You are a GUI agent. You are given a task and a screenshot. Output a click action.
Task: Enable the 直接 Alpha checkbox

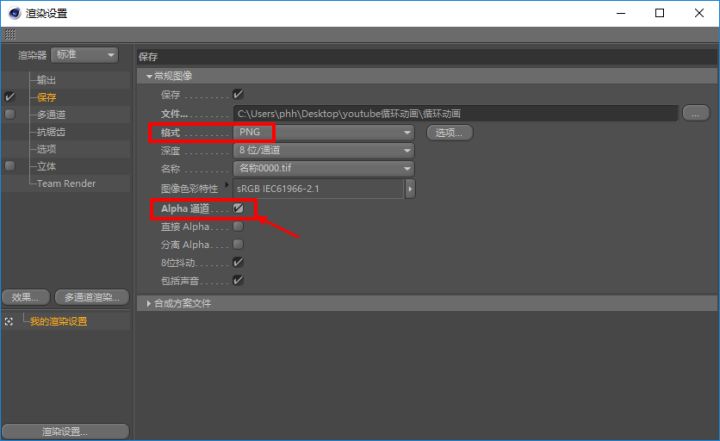238,226
